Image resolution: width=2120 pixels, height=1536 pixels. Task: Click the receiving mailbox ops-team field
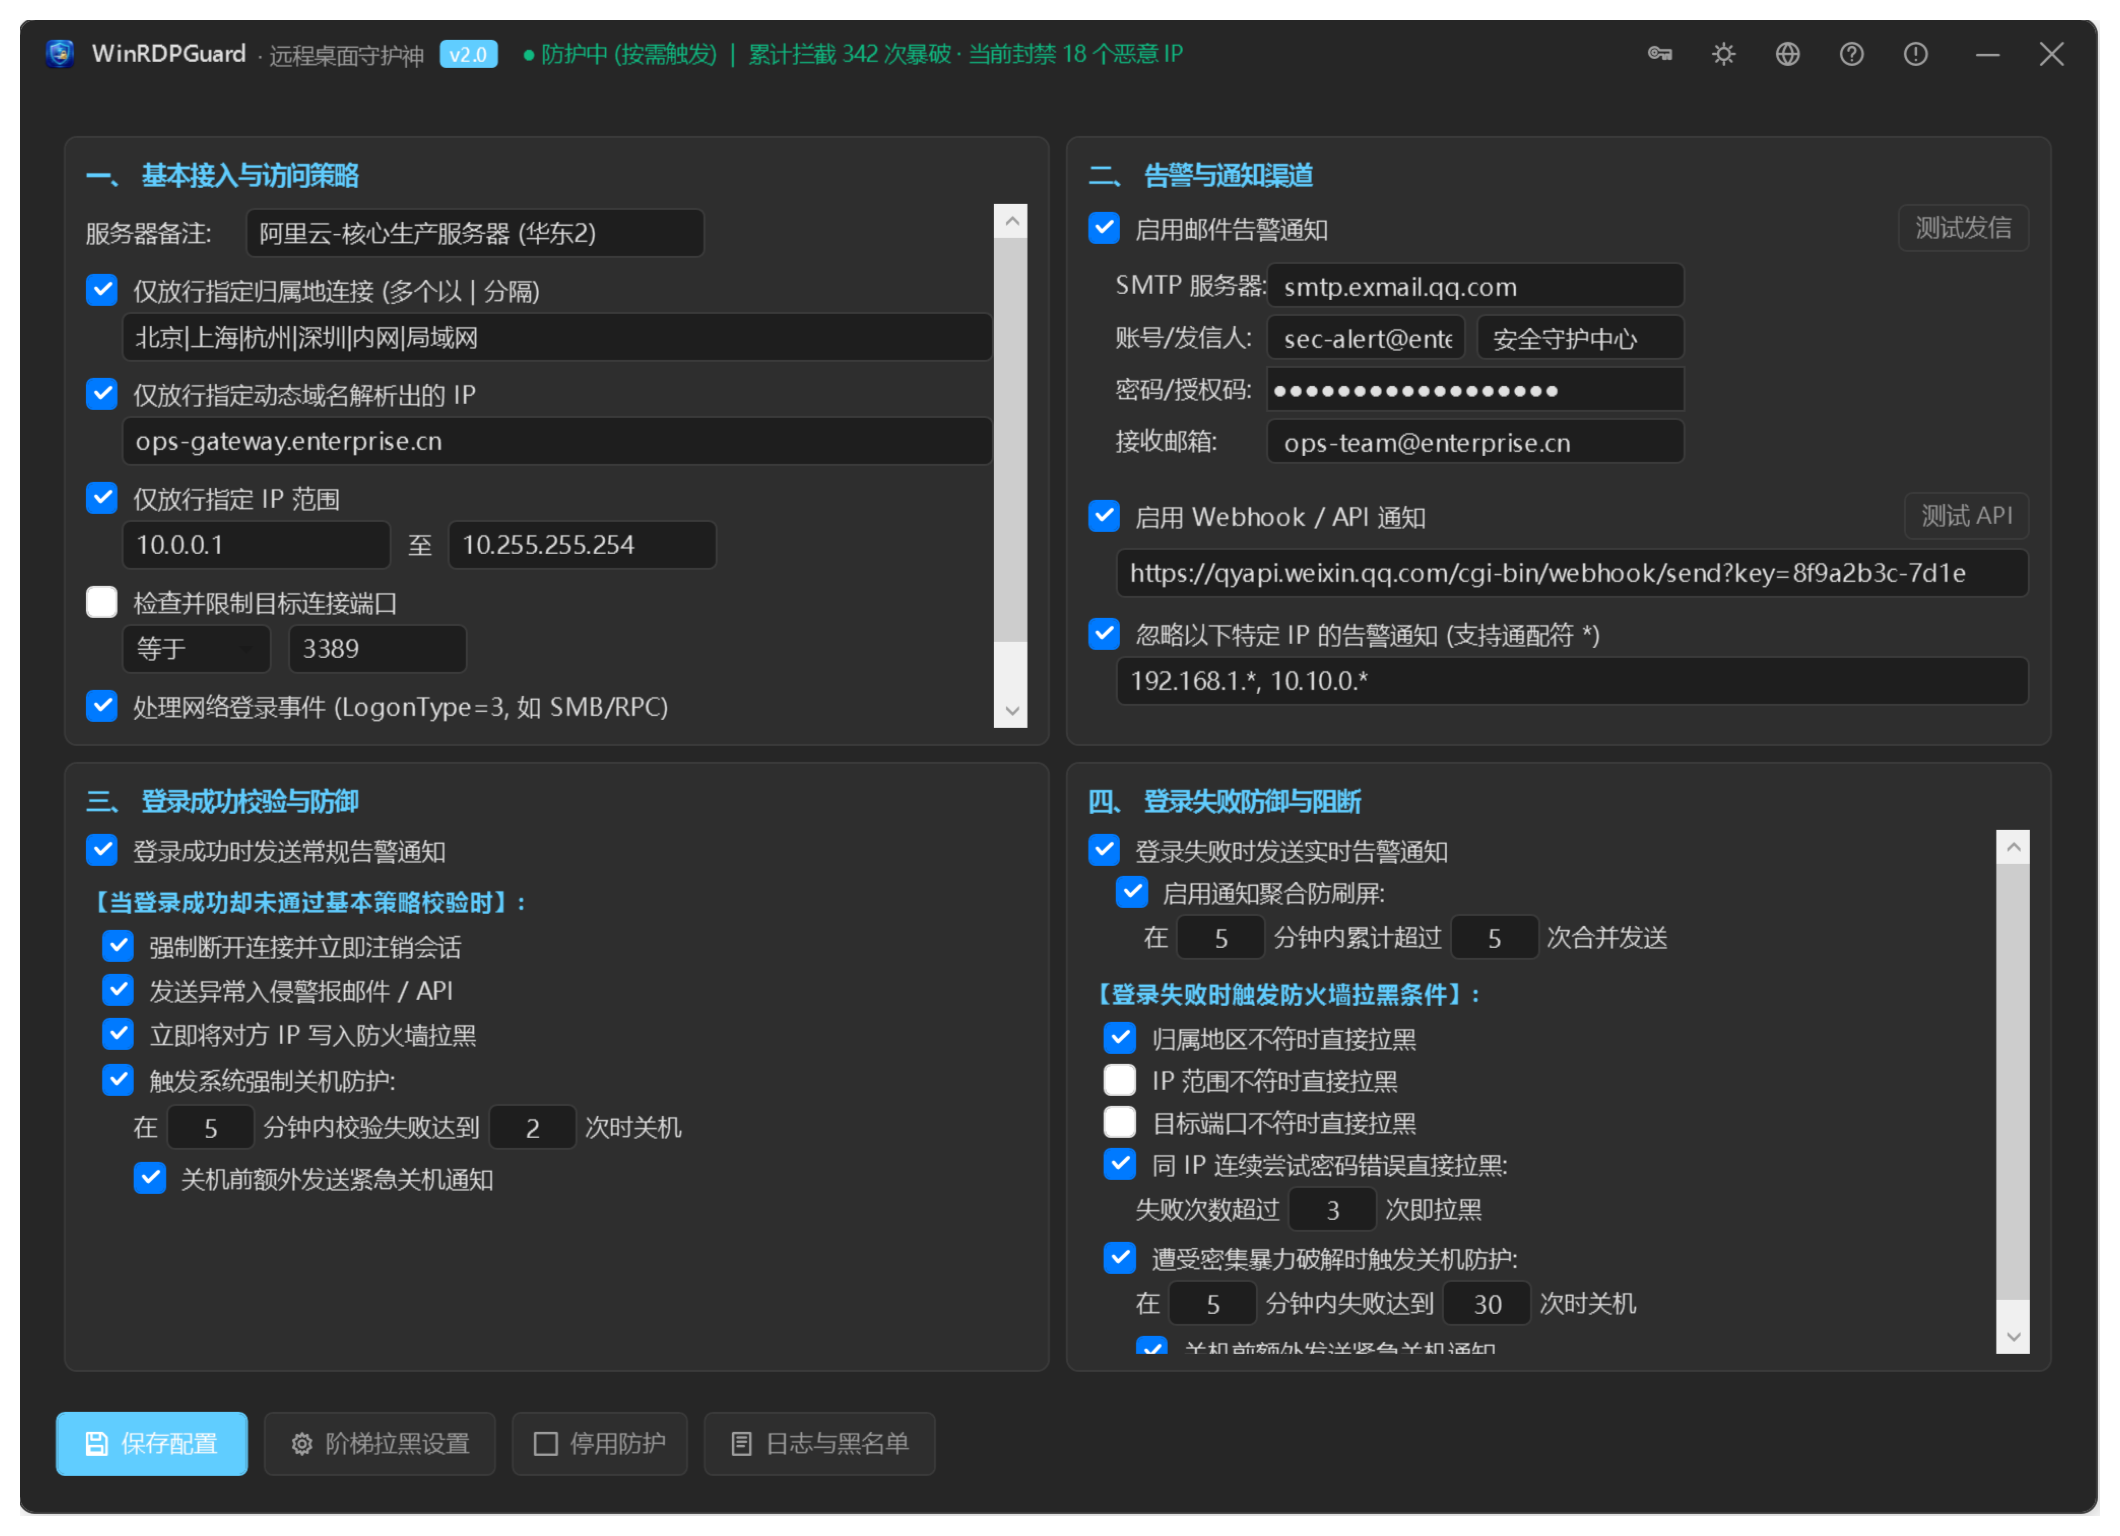click(x=1476, y=442)
